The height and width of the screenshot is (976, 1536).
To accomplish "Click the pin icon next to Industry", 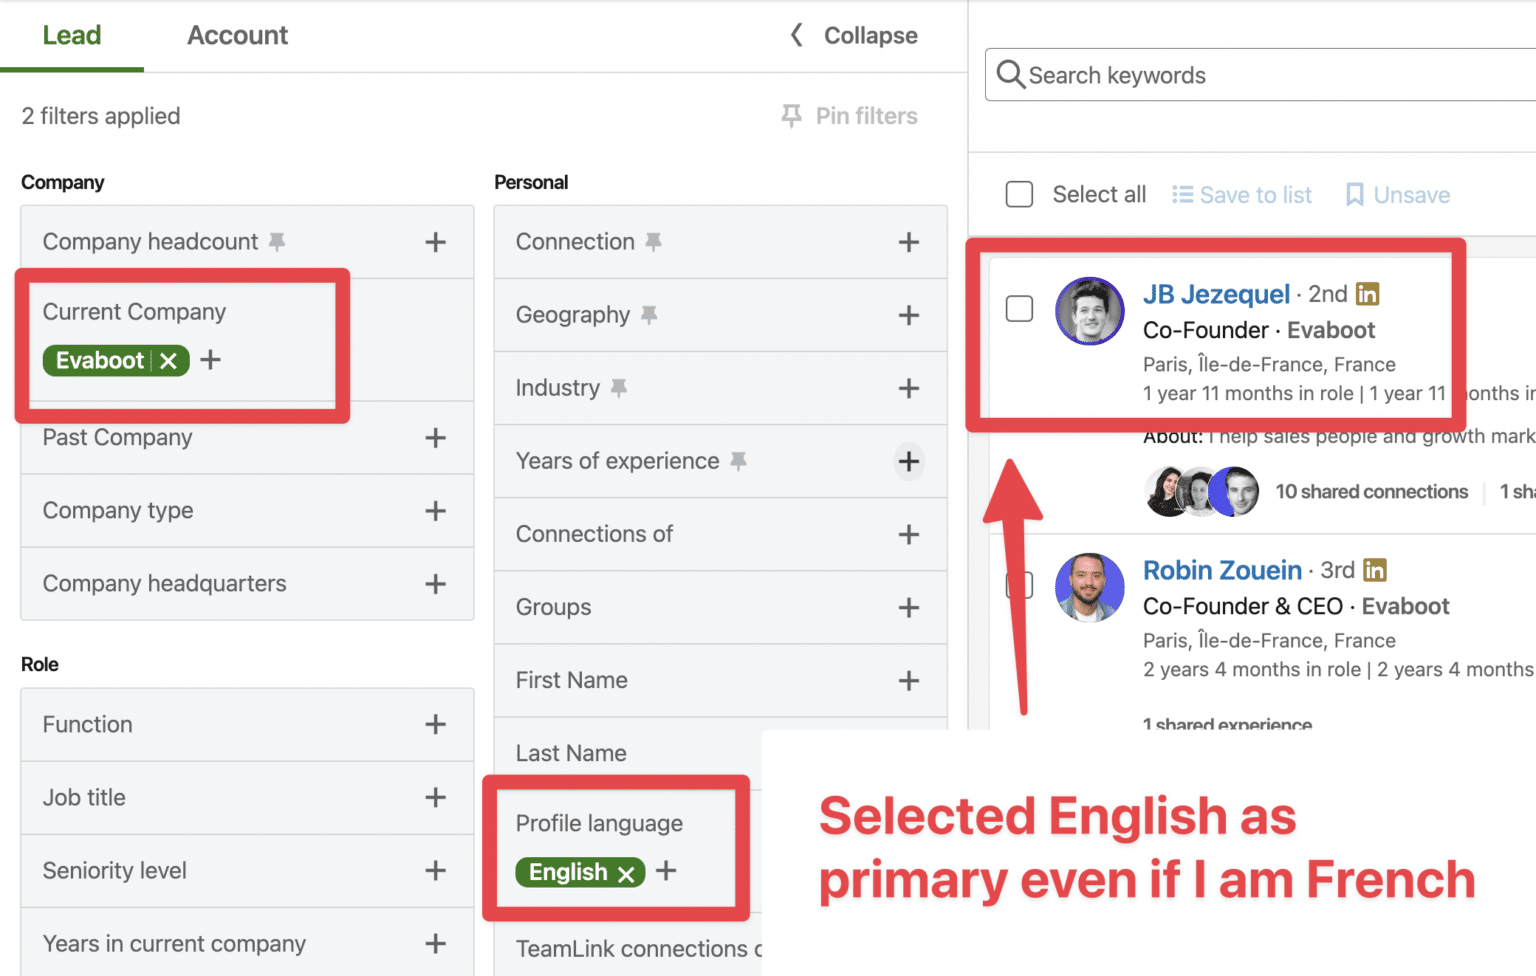I will [620, 387].
